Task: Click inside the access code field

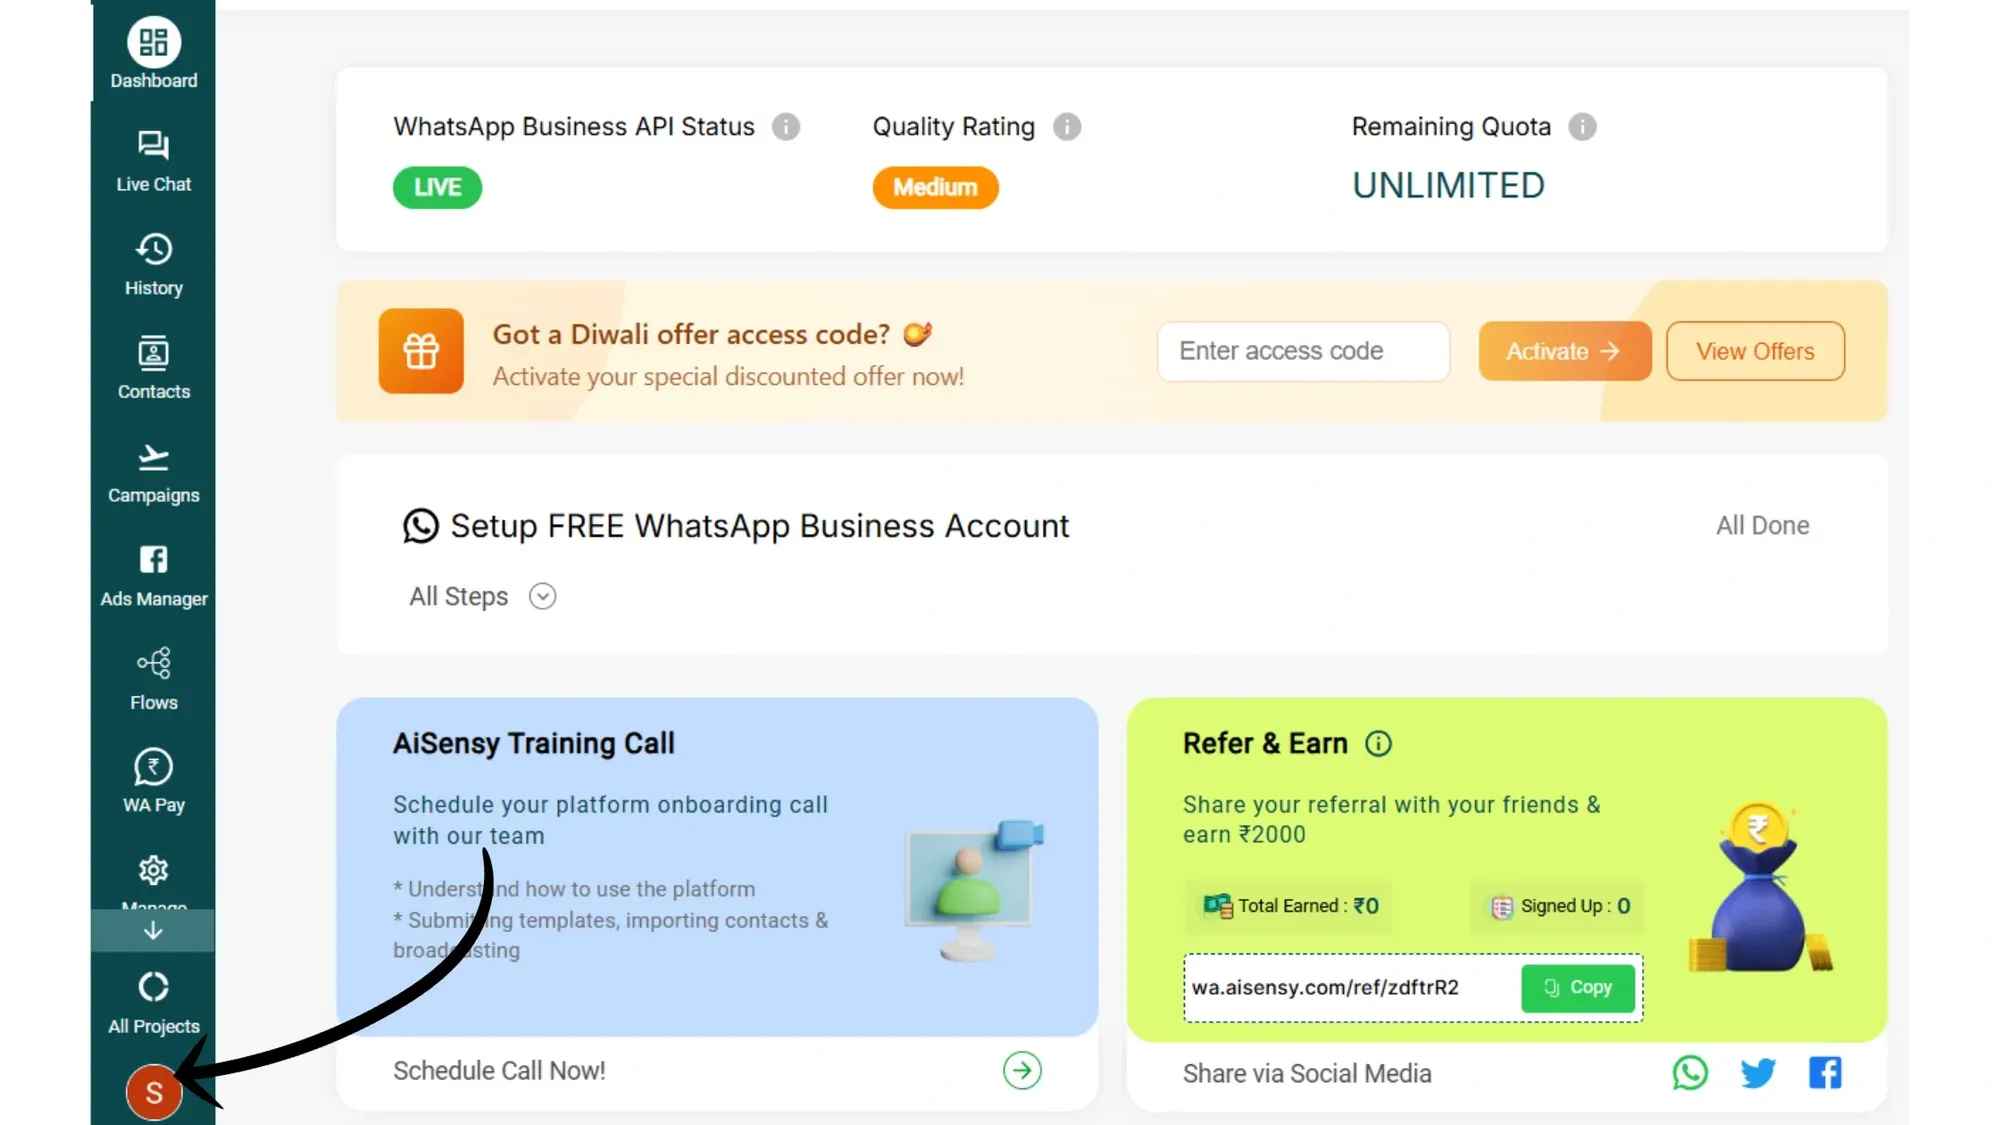Action: [1302, 351]
